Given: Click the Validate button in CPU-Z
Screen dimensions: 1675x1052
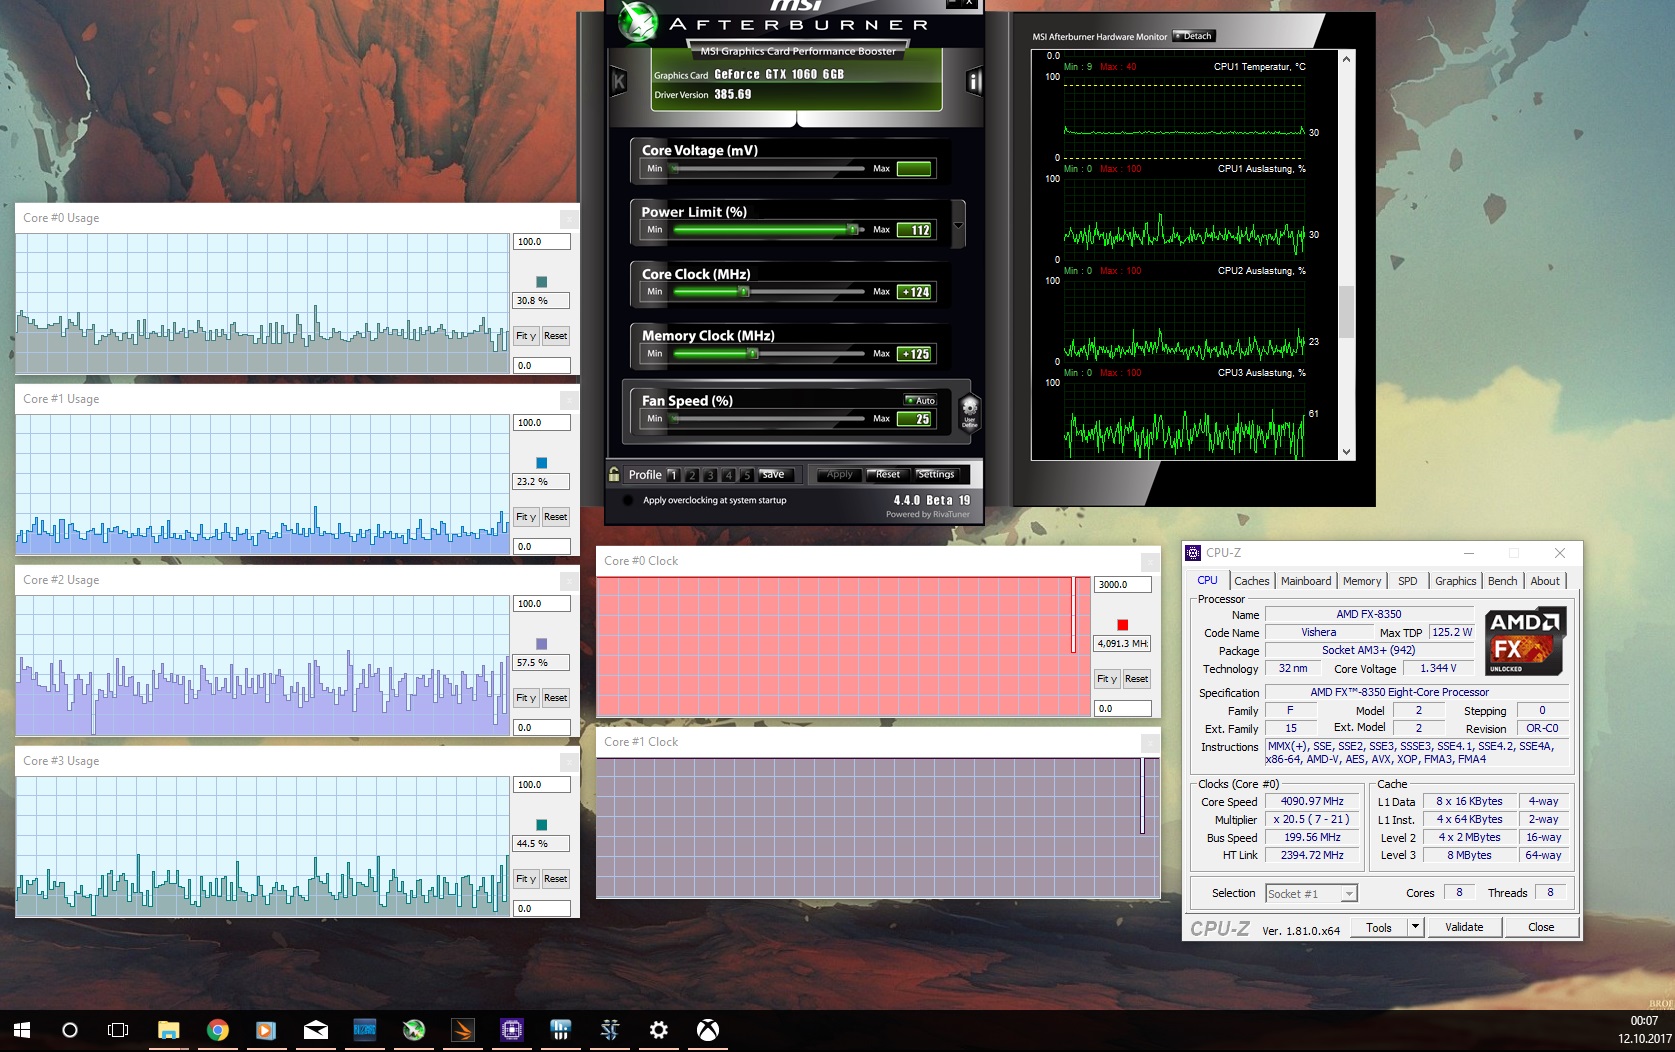Looking at the screenshot, I should pos(1464,927).
